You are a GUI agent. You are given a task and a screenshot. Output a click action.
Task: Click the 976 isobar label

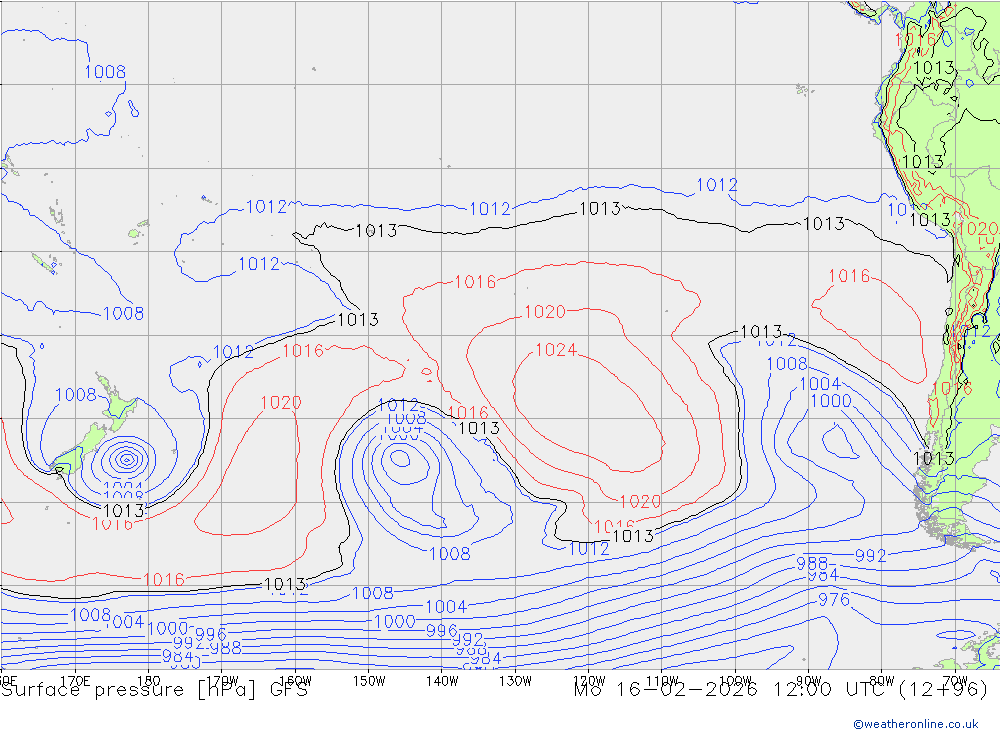(833, 599)
